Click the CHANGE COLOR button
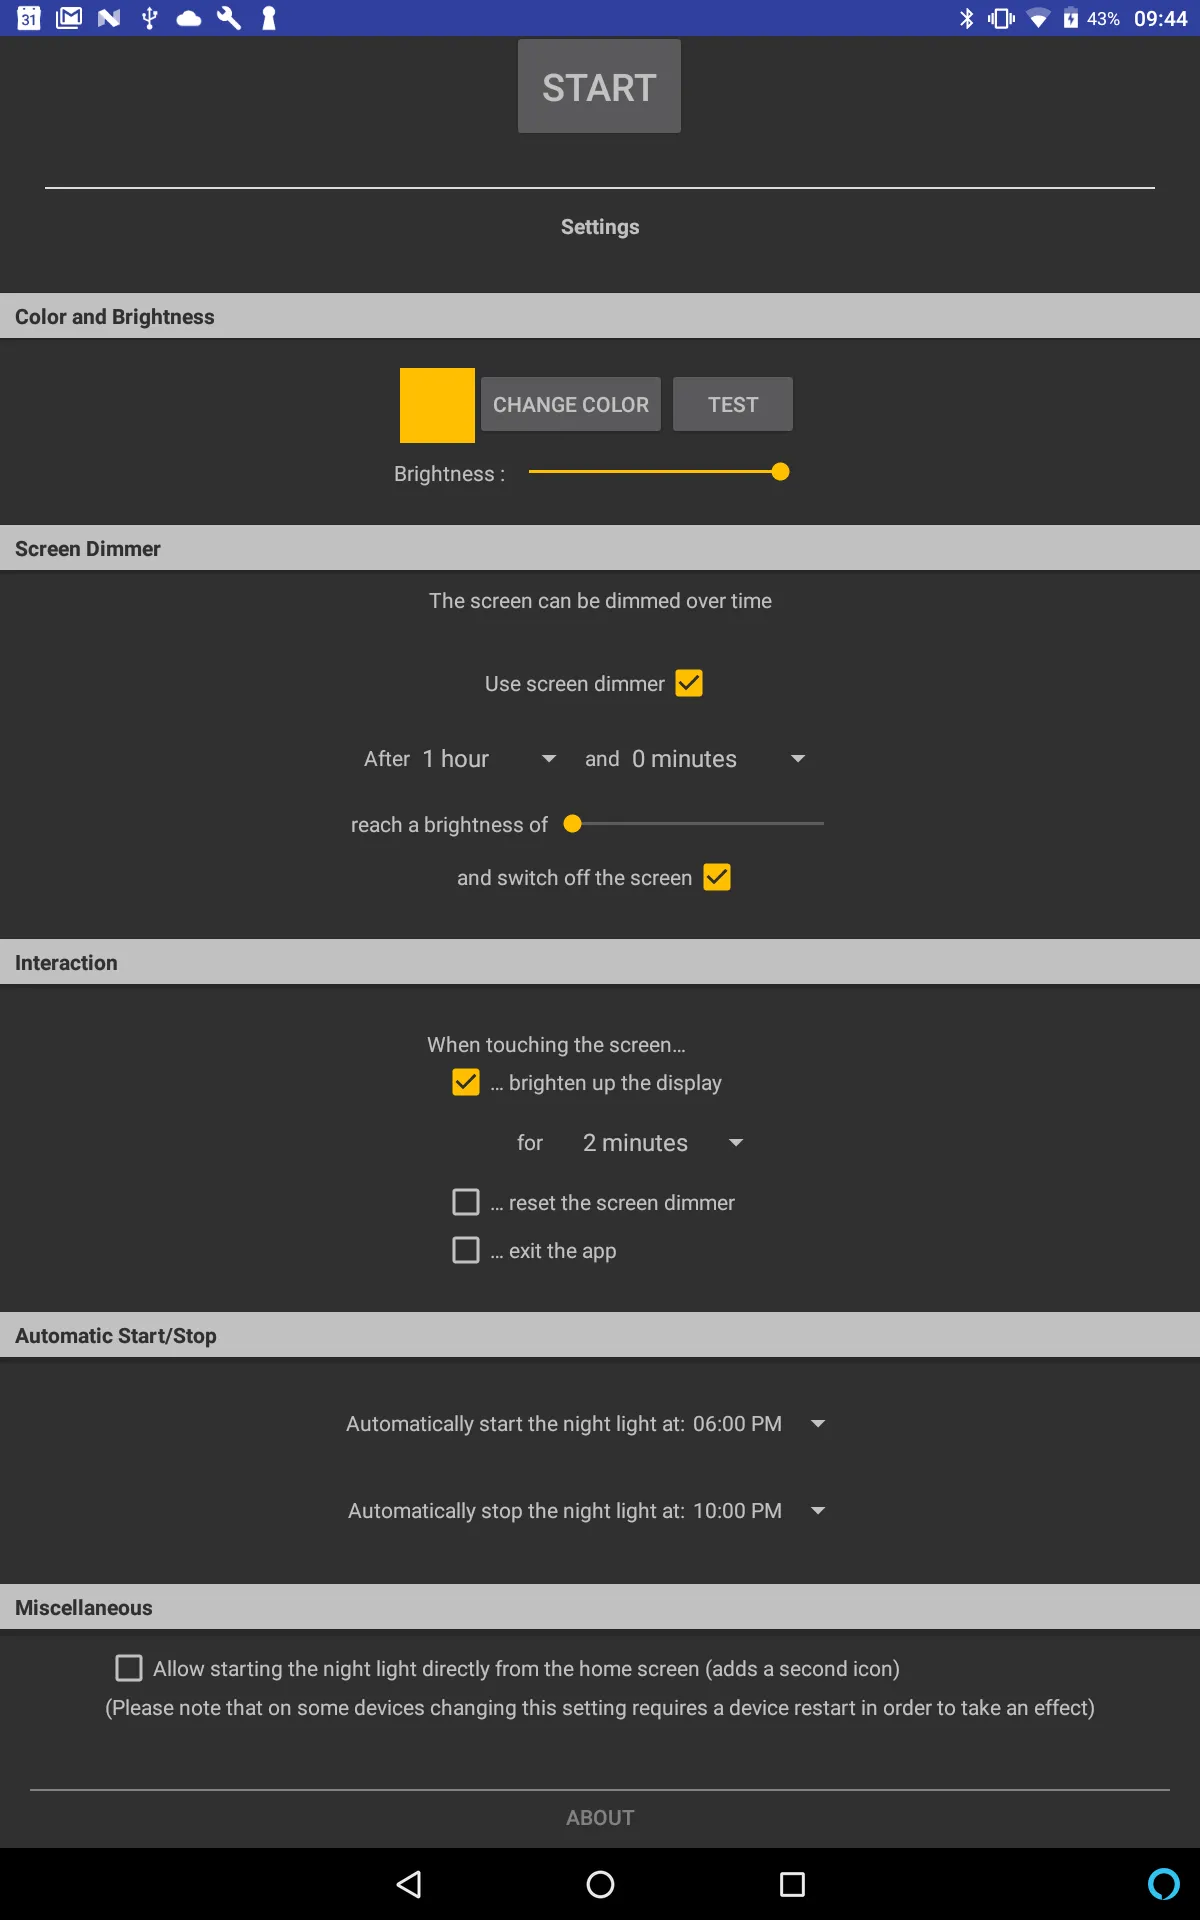This screenshot has width=1200, height=1920. [x=570, y=405]
